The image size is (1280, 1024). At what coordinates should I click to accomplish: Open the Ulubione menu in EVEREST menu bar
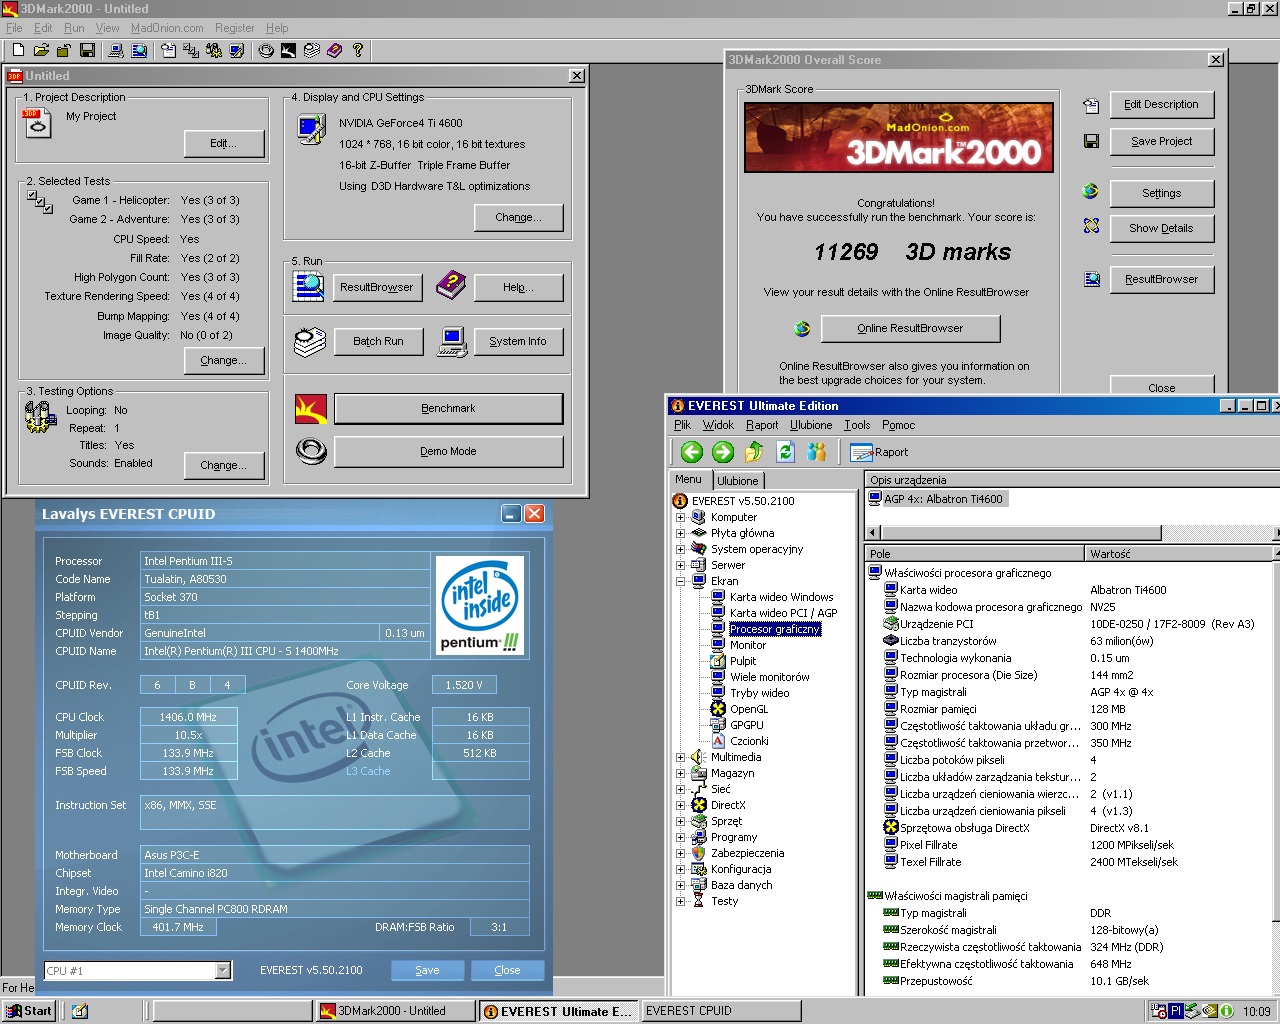[x=810, y=425]
